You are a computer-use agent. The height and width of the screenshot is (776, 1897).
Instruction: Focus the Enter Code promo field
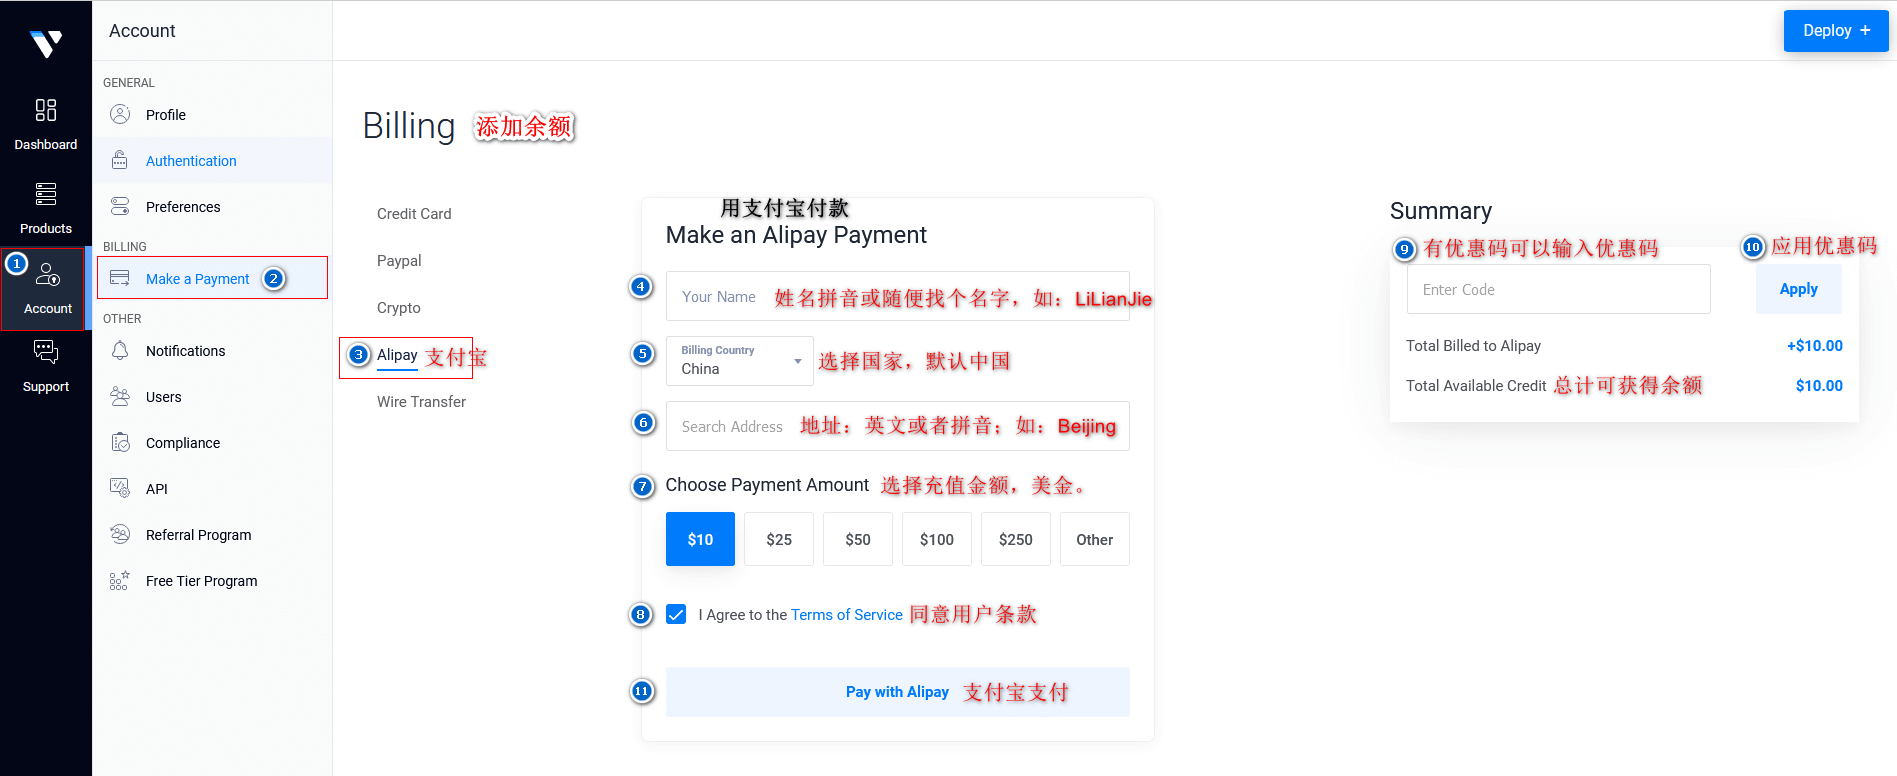click(1558, 289)
